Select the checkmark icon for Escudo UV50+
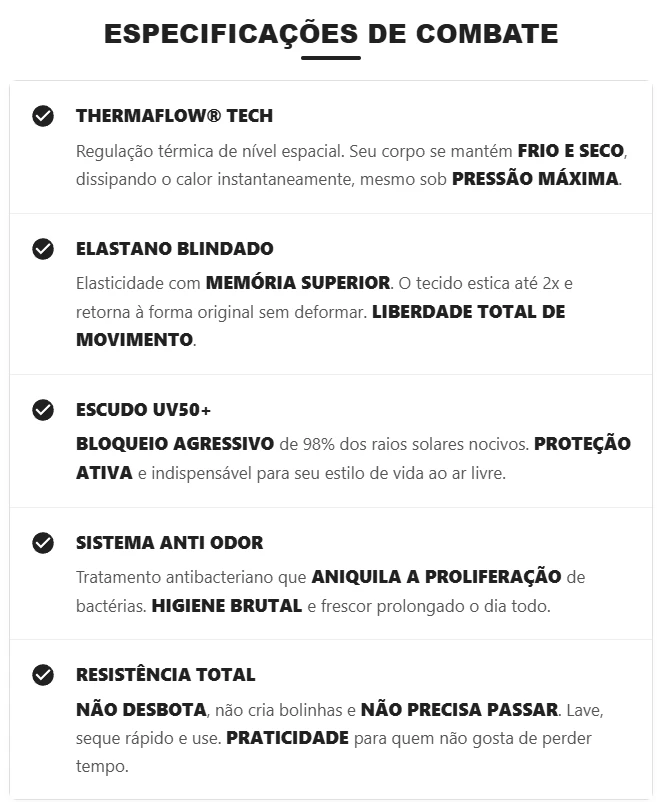657x802 pixels. coord(43,410)
